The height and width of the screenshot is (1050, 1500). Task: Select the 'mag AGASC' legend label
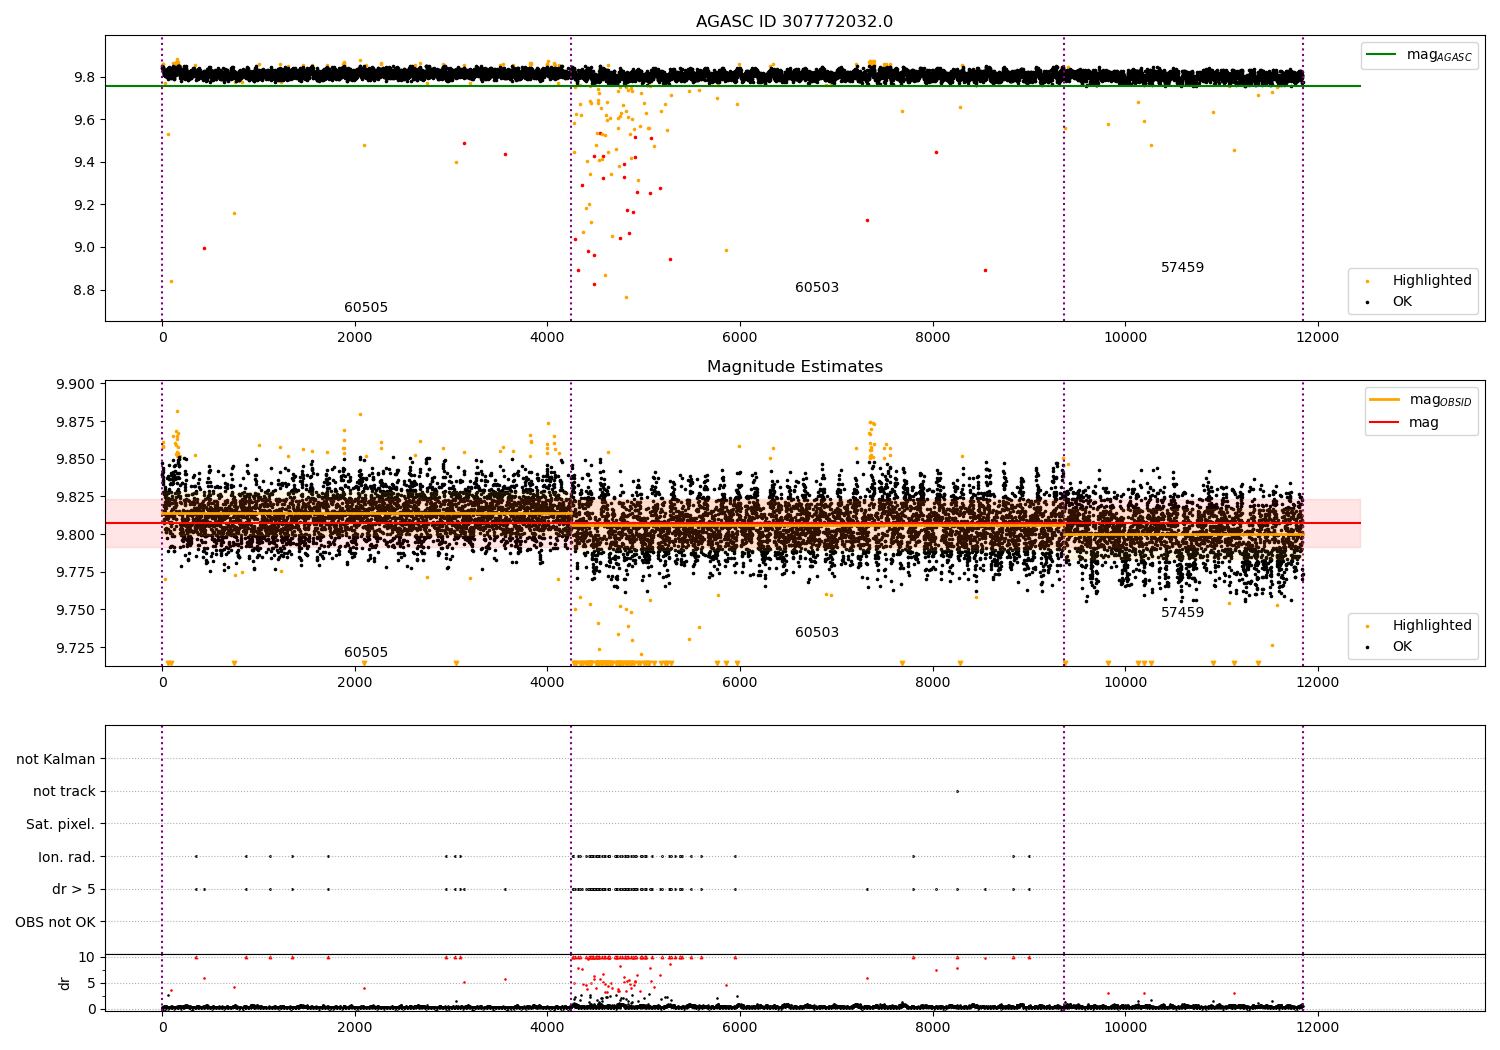(1439, 55)
